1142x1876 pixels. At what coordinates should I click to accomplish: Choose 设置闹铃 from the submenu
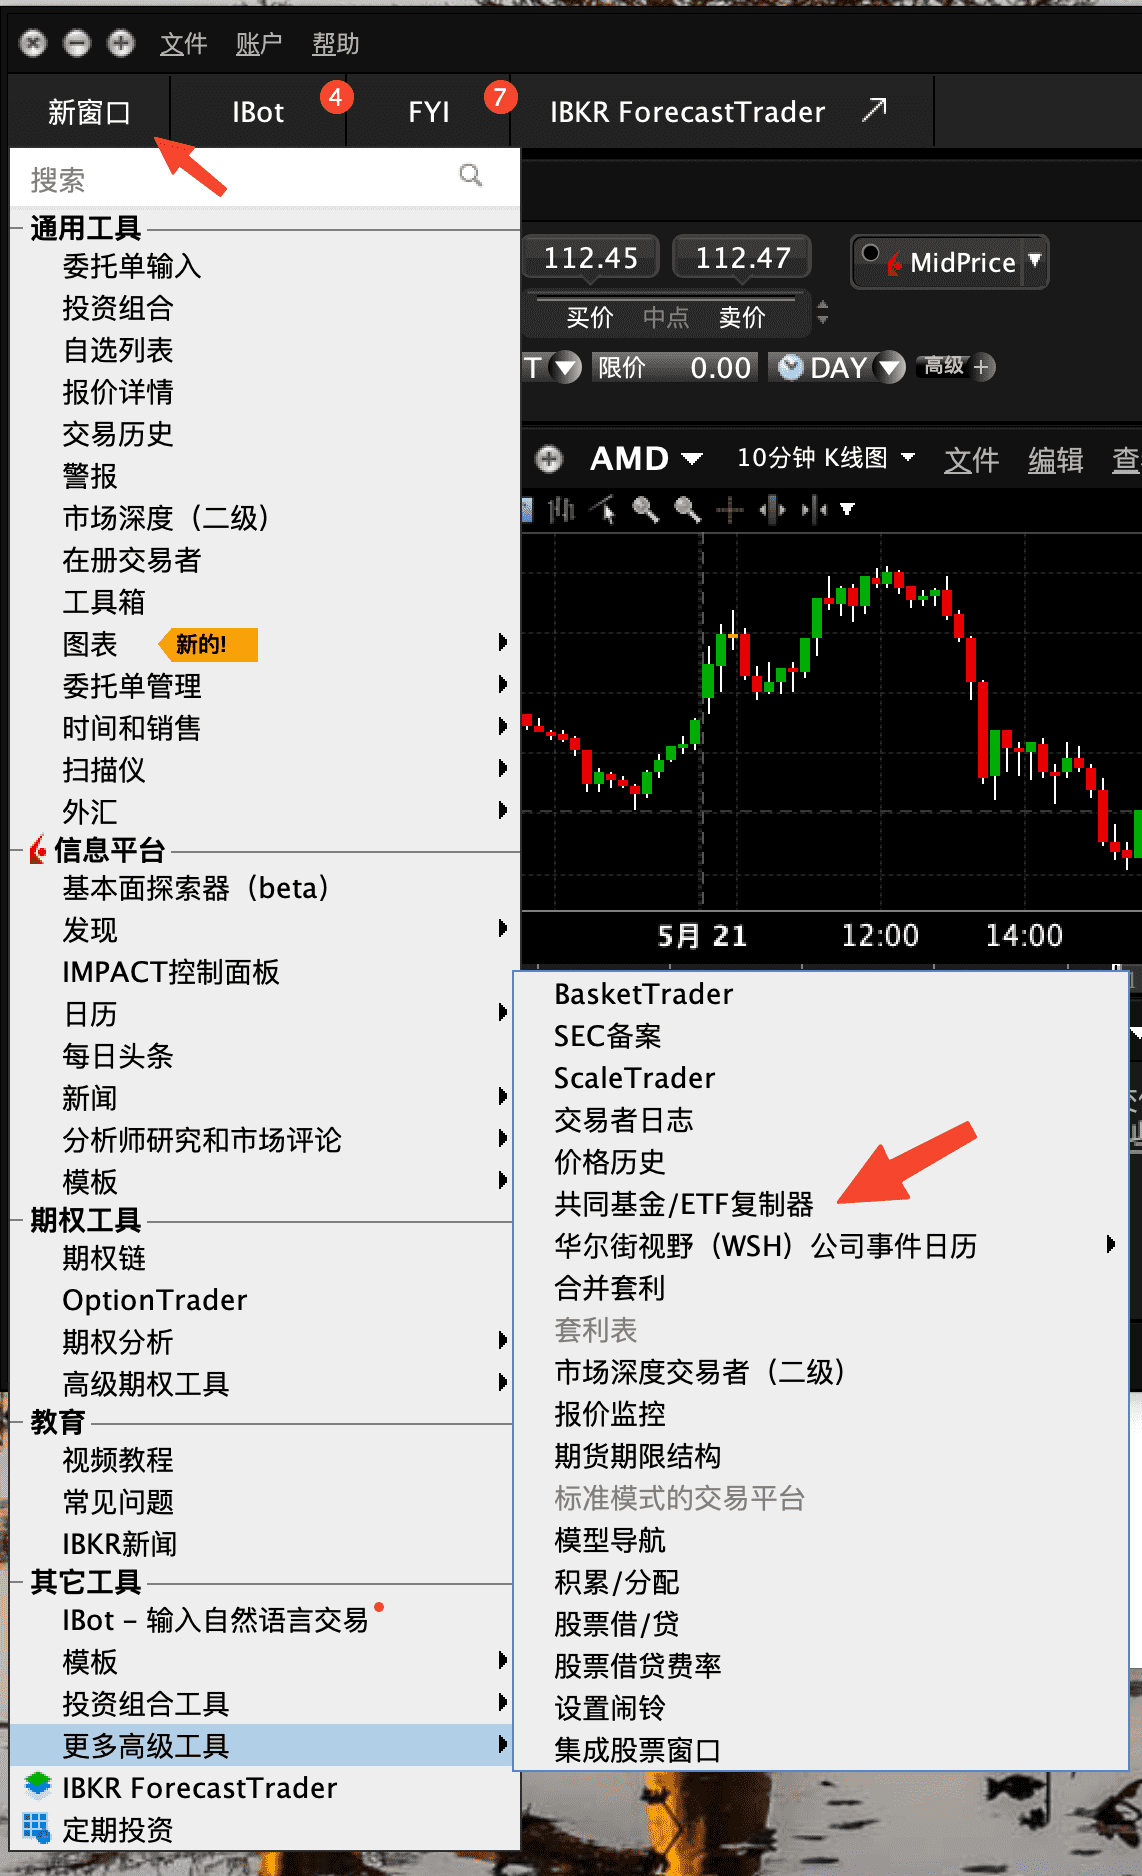[x=610, y=1708]
